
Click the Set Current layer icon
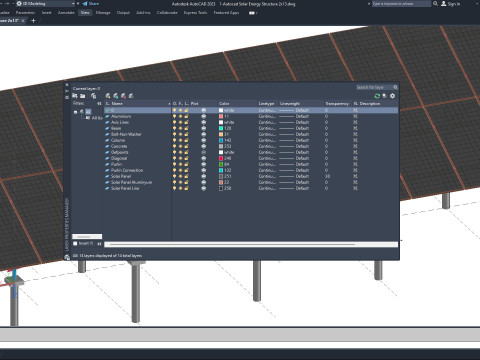(x=131, y=96)
